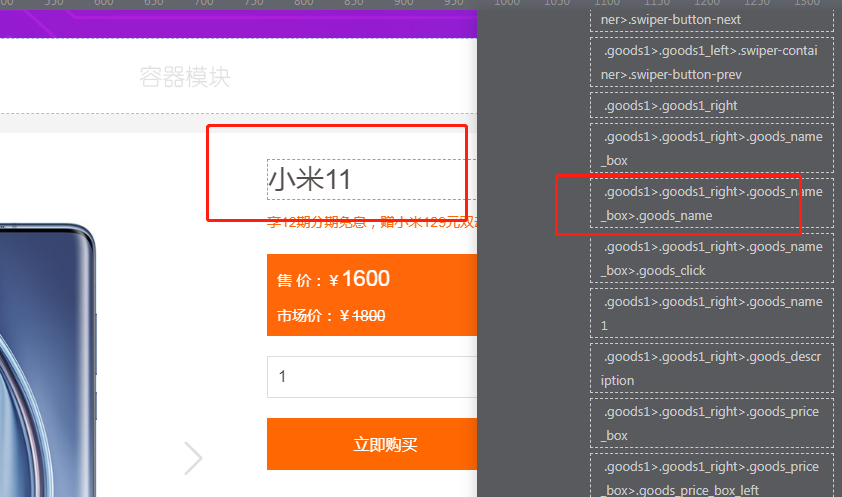Select the goods_name_box>.goods_click selector entry

(712, 258)
